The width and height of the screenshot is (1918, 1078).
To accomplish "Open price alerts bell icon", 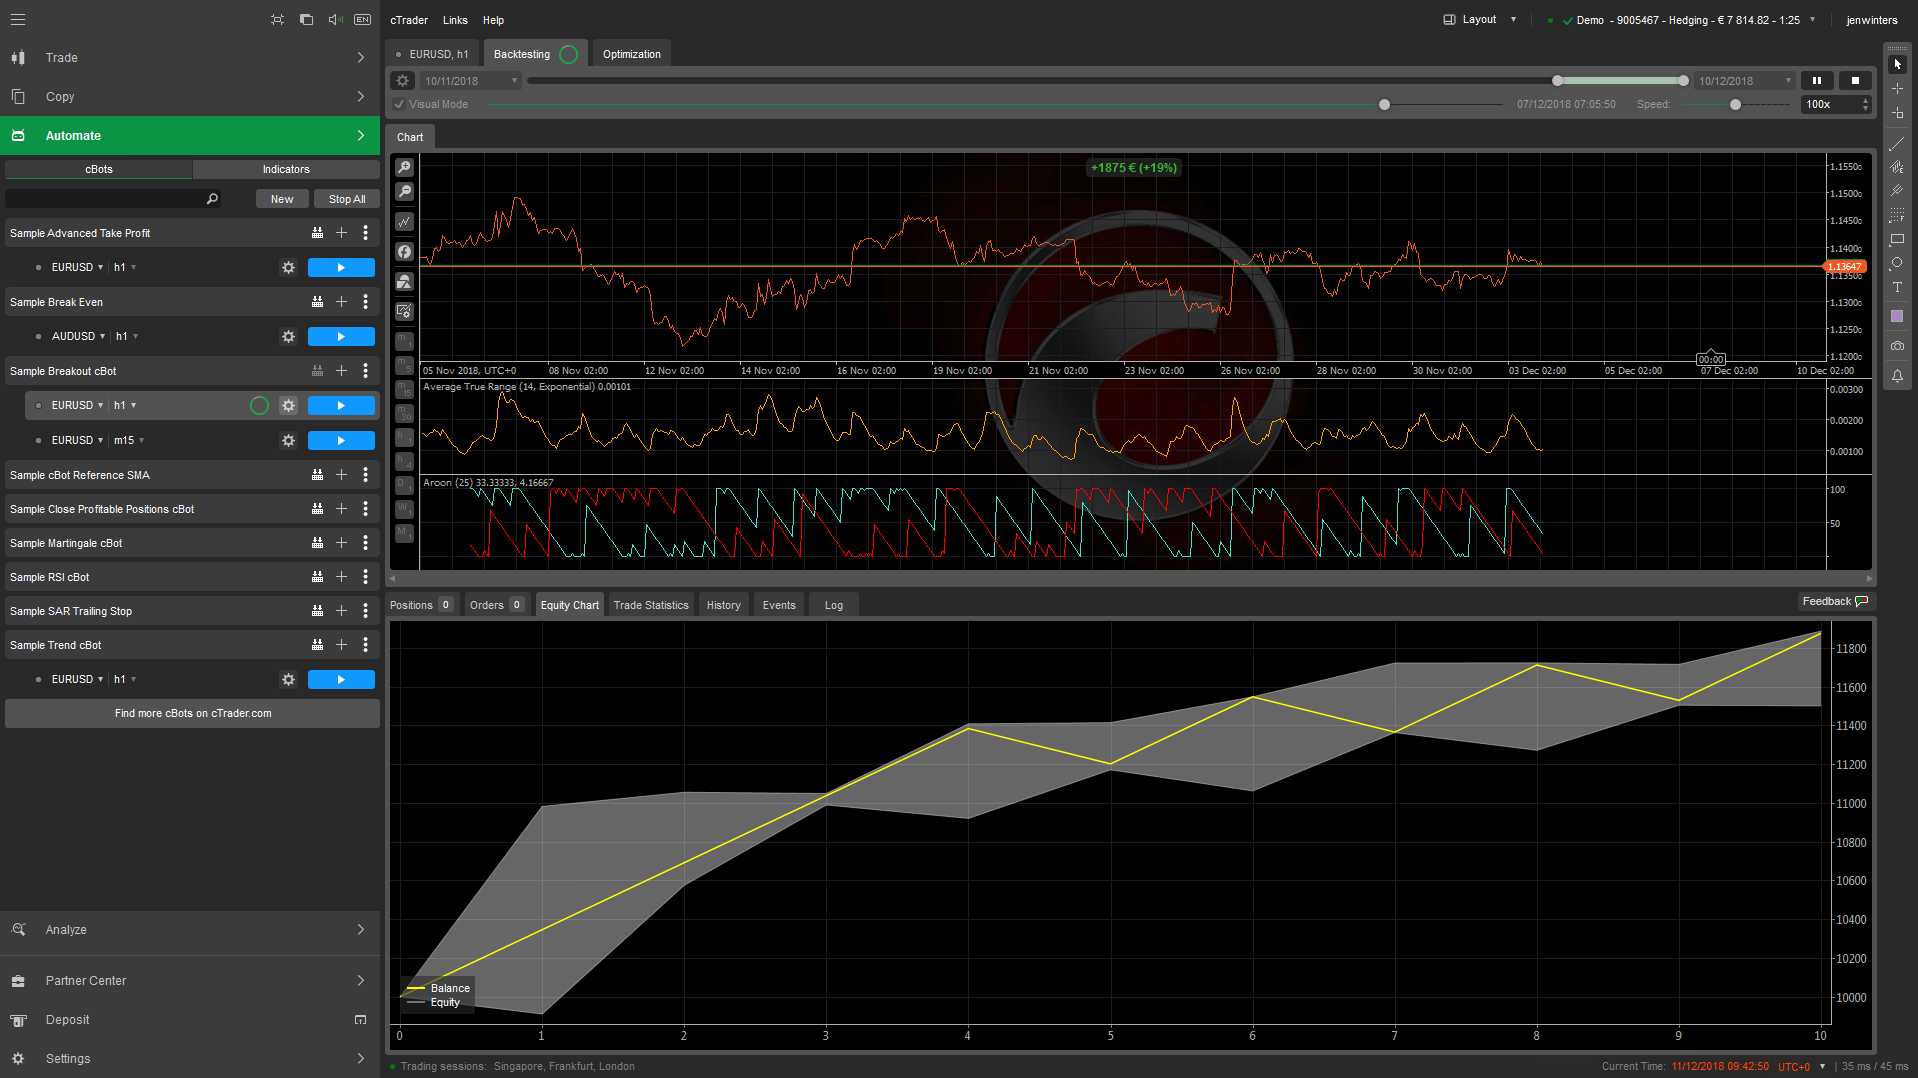I will [x=1897, y=376].
